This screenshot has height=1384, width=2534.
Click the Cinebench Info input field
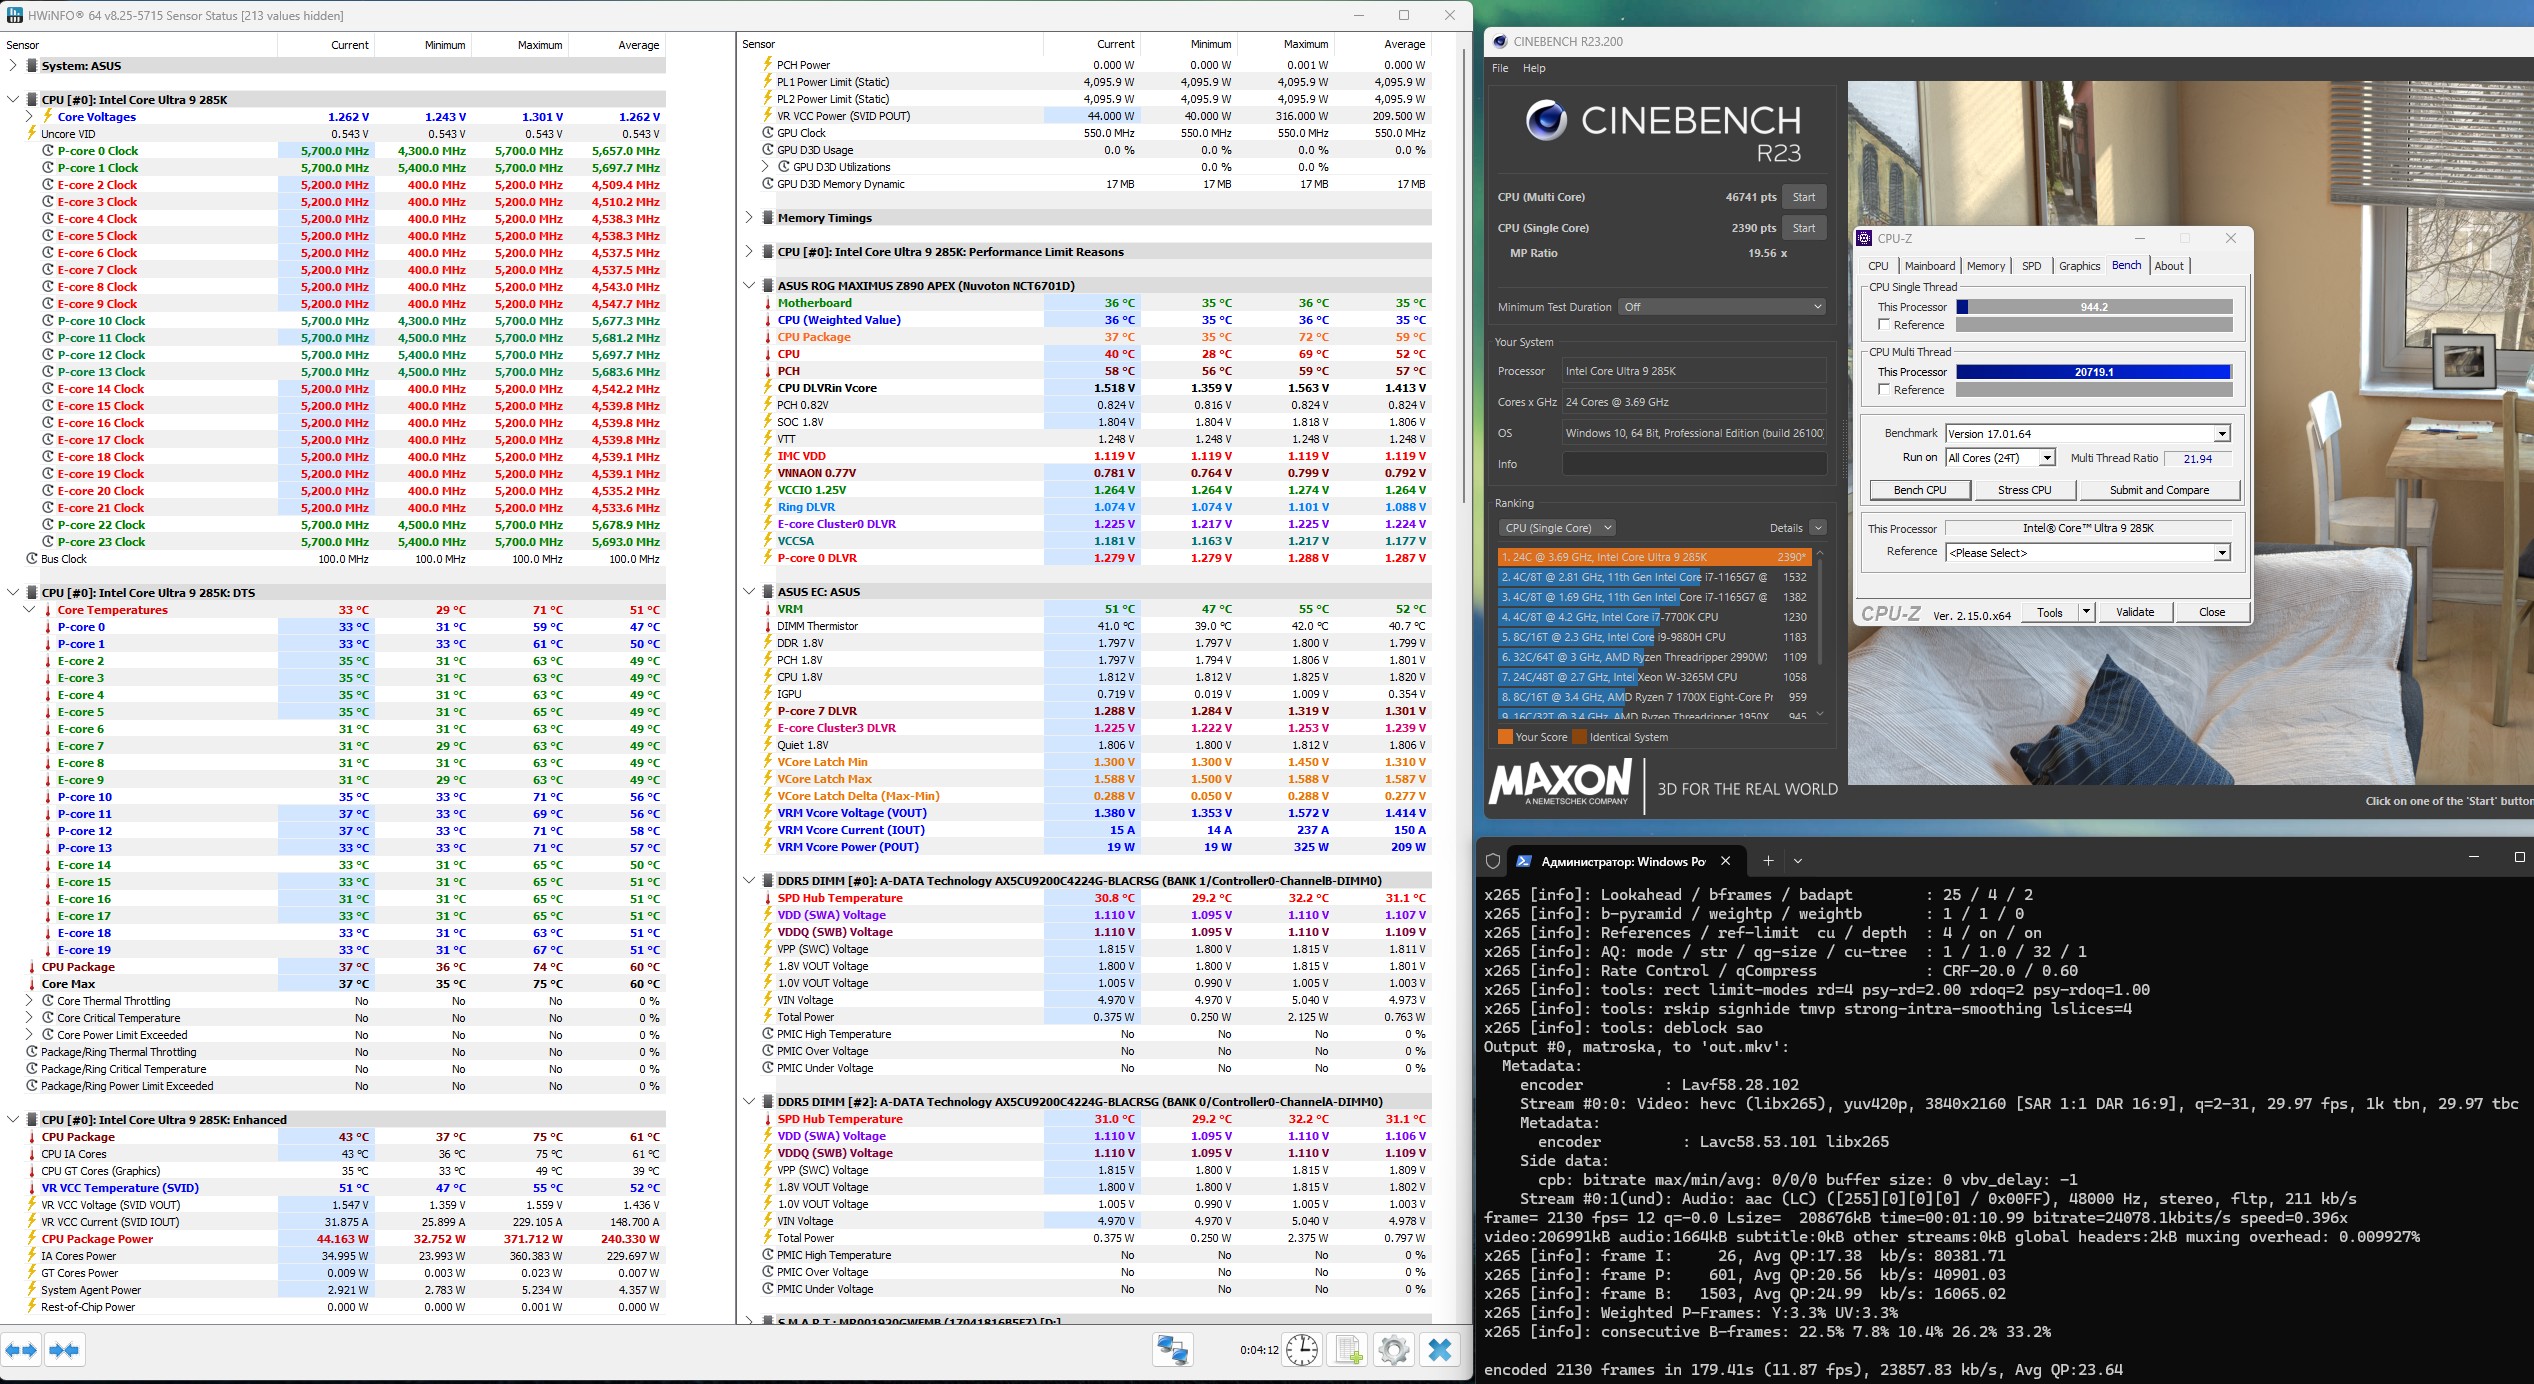coord(1694,464)
